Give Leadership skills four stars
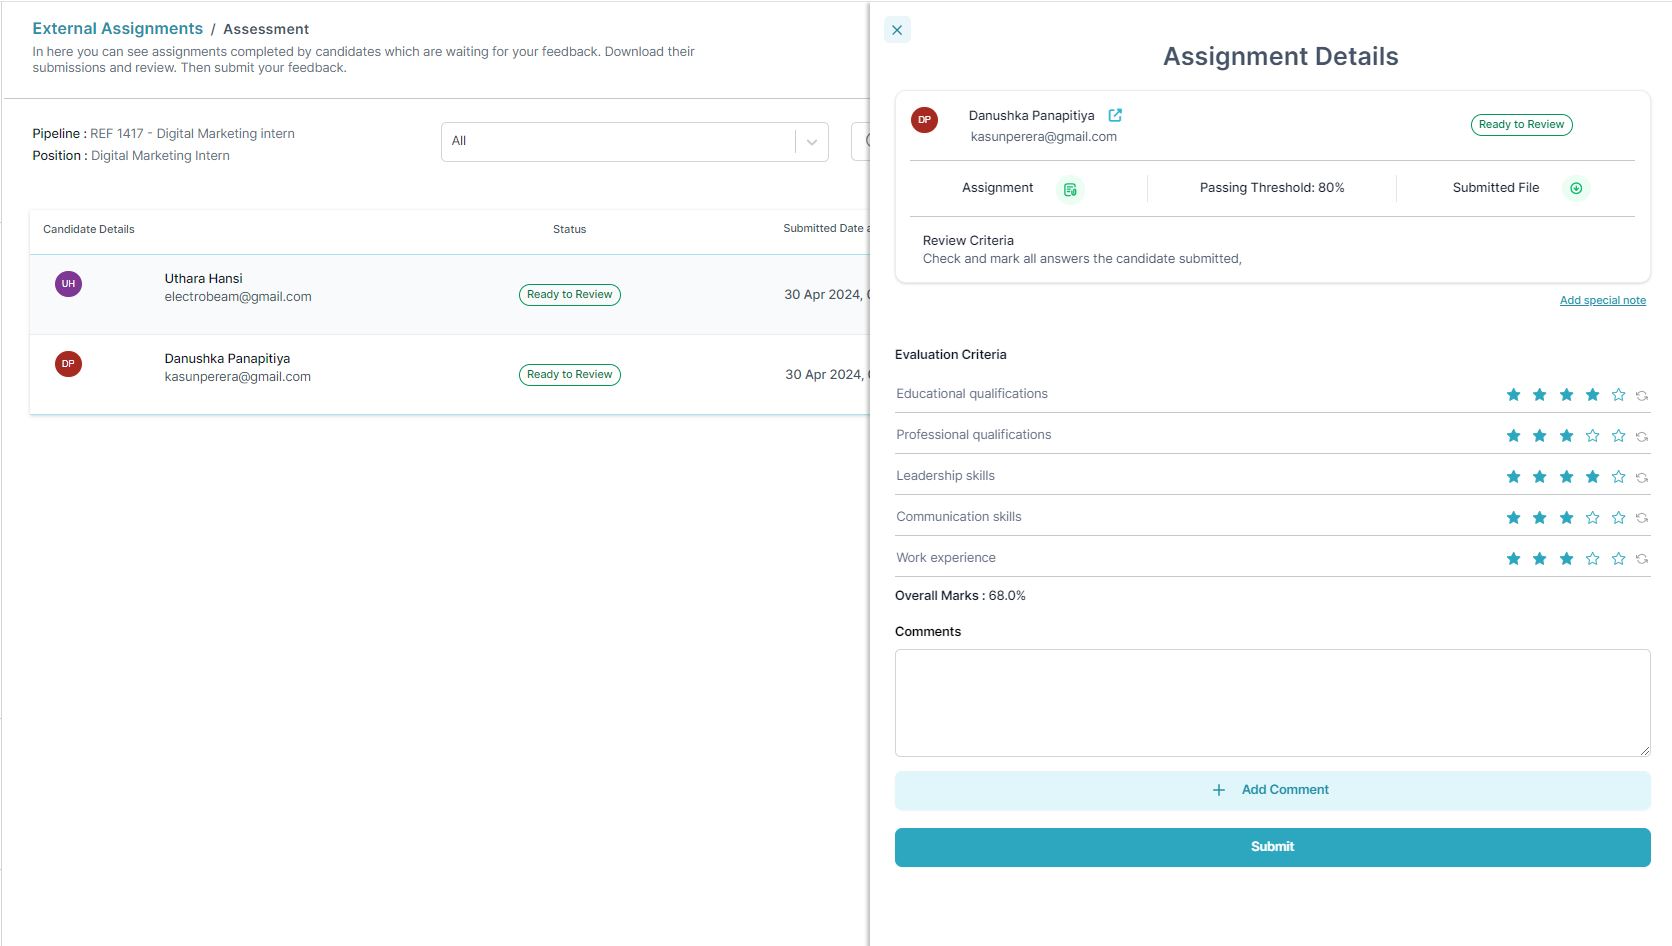 click(x=1593, y=477)
